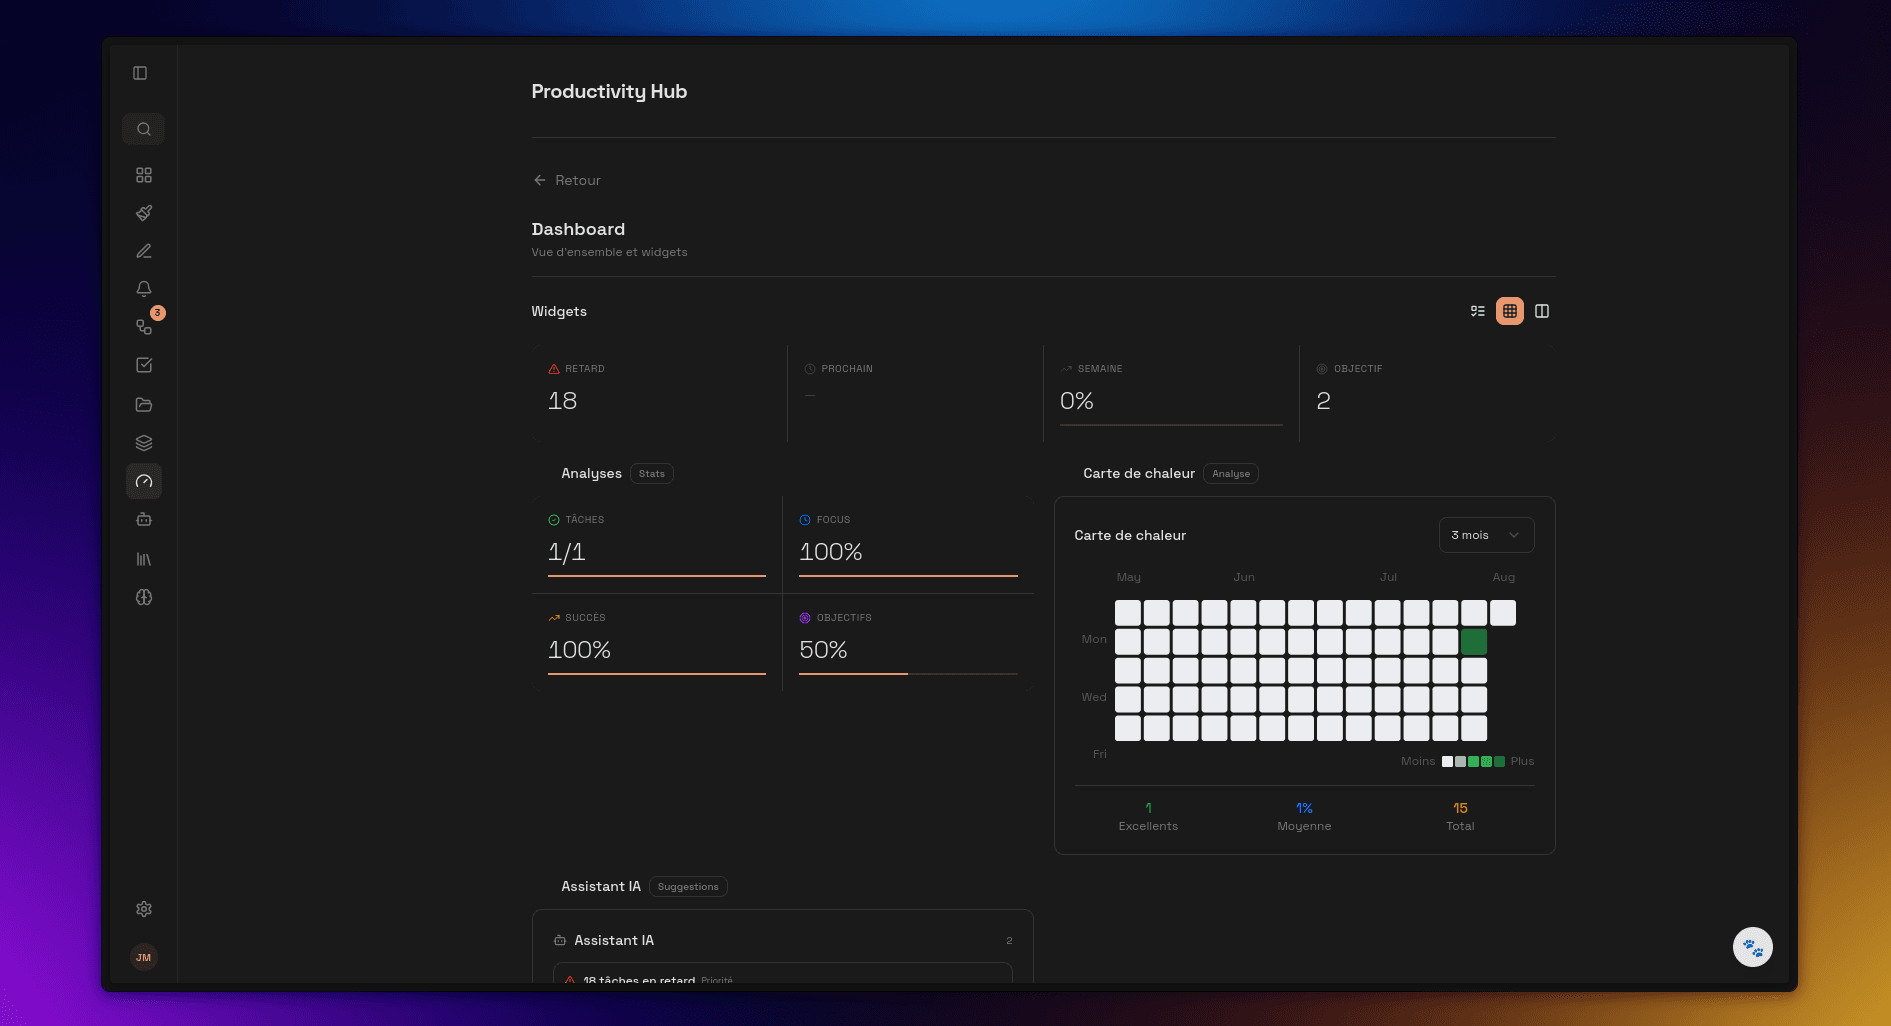Open the library books icon in sidebar

pos(144,559)
